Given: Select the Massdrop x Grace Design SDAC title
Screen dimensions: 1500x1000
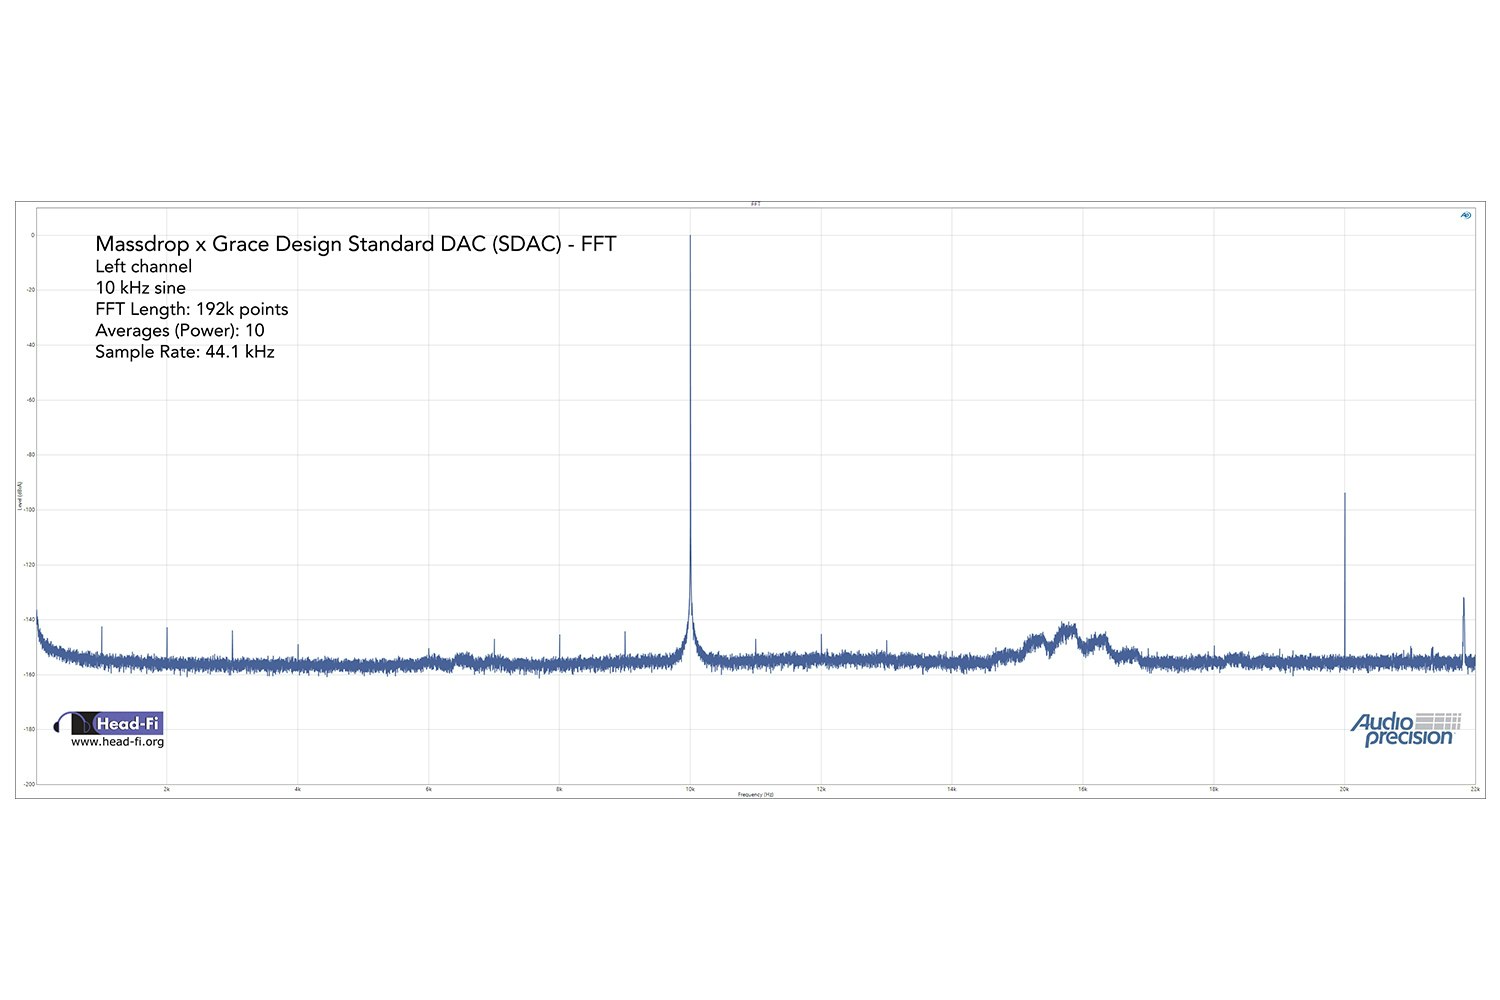Looking at the screenshot, I should (x=355, y=243).
